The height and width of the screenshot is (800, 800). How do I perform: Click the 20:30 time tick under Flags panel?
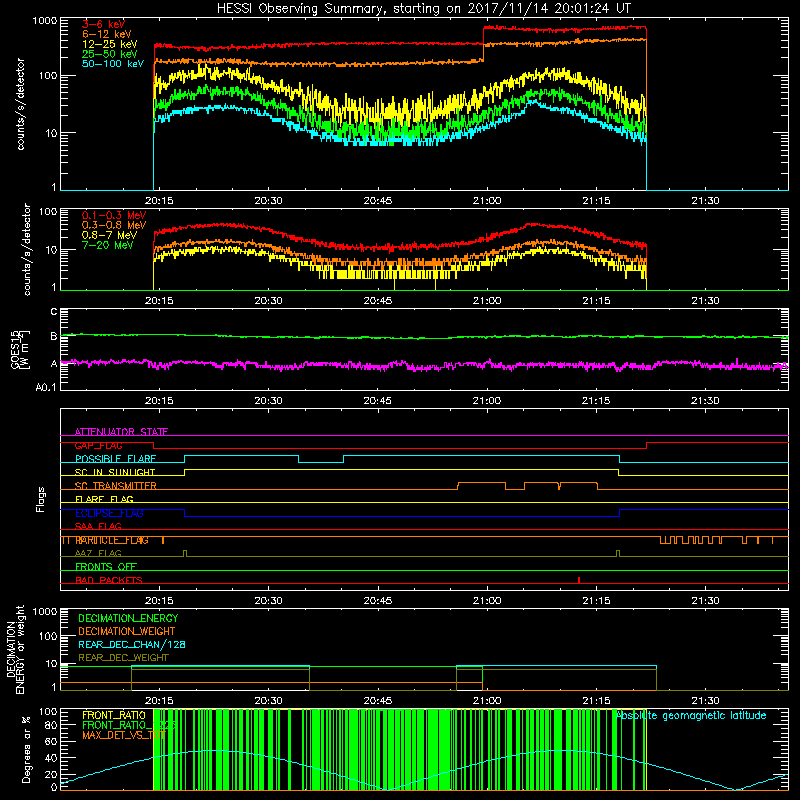[268, 601]
